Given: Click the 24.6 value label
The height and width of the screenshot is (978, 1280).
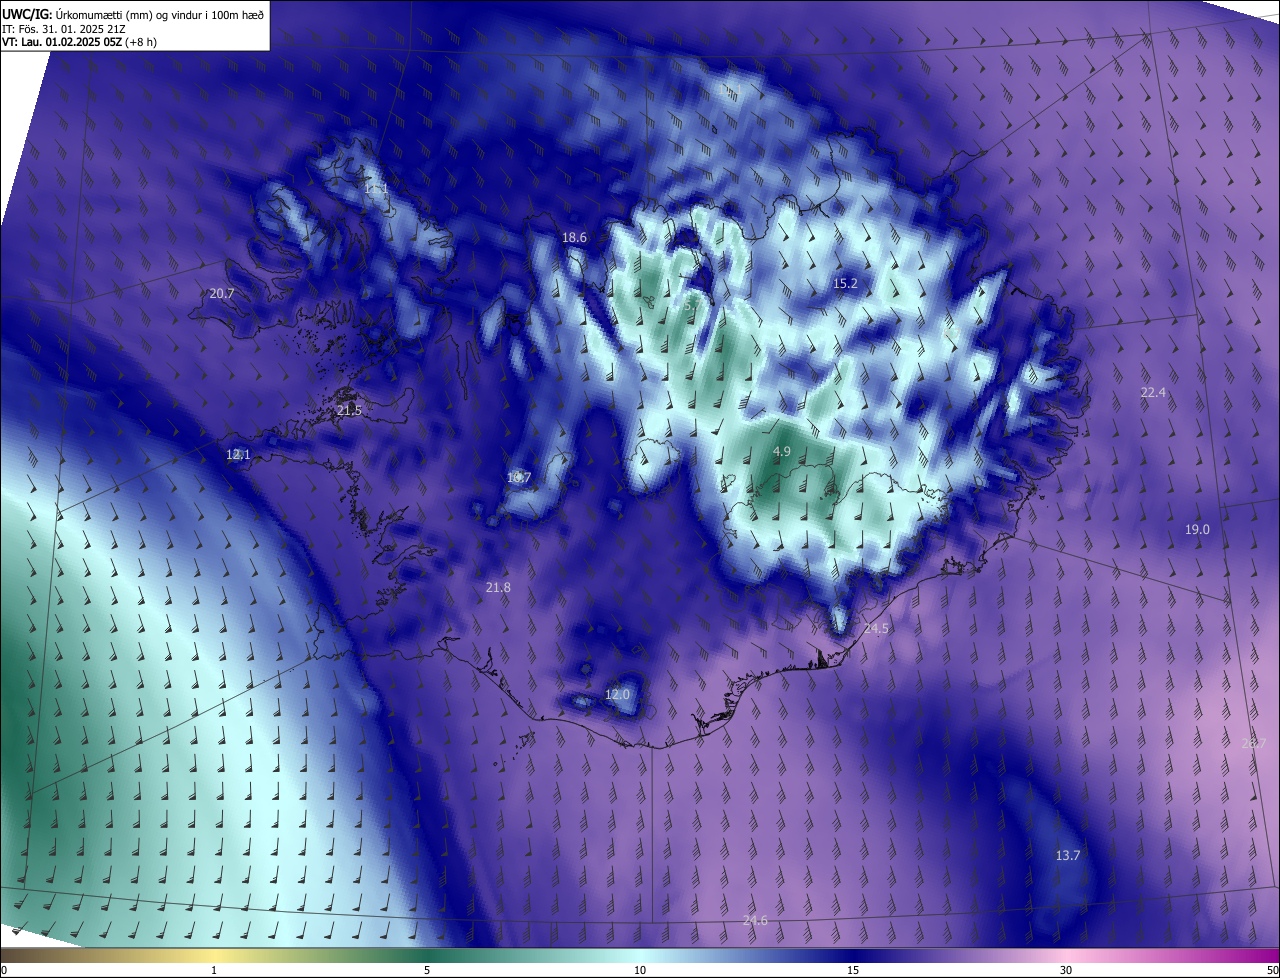Looking at the screenshot, I should [756, 921].
